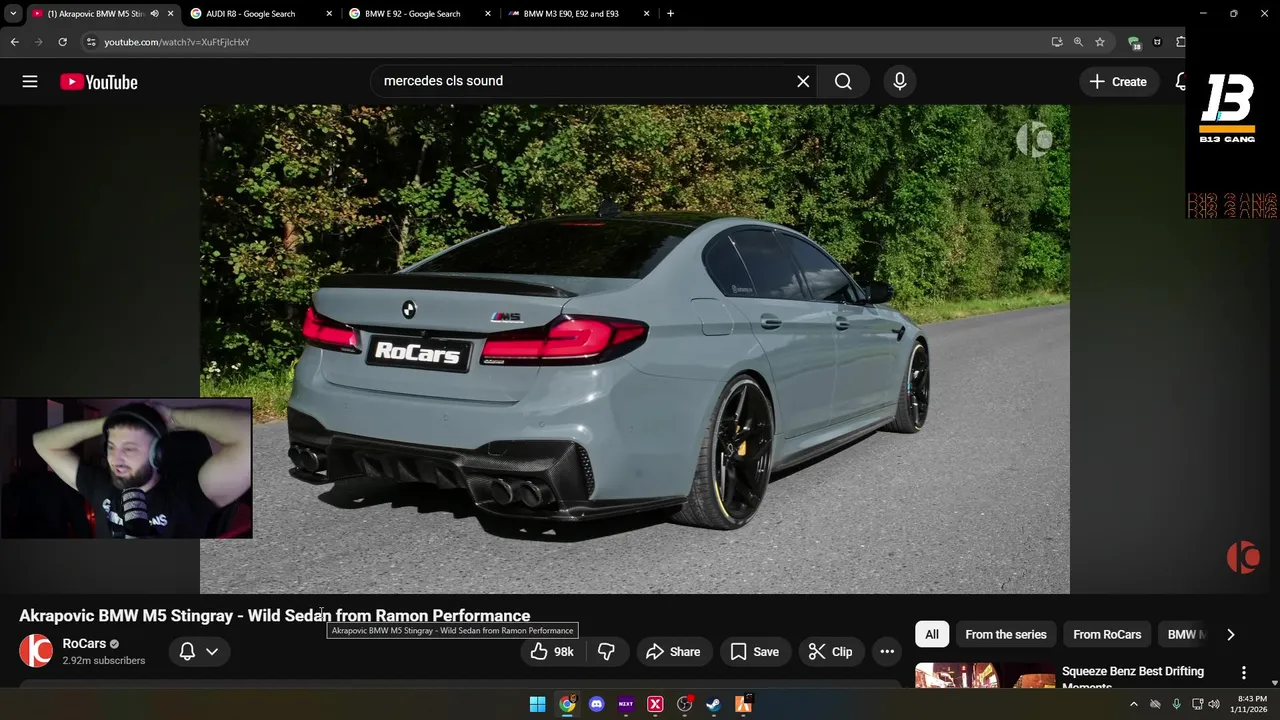This screenshot has width=1280, height=720.
Task: Go back in browser history
Action: point(14,42)
